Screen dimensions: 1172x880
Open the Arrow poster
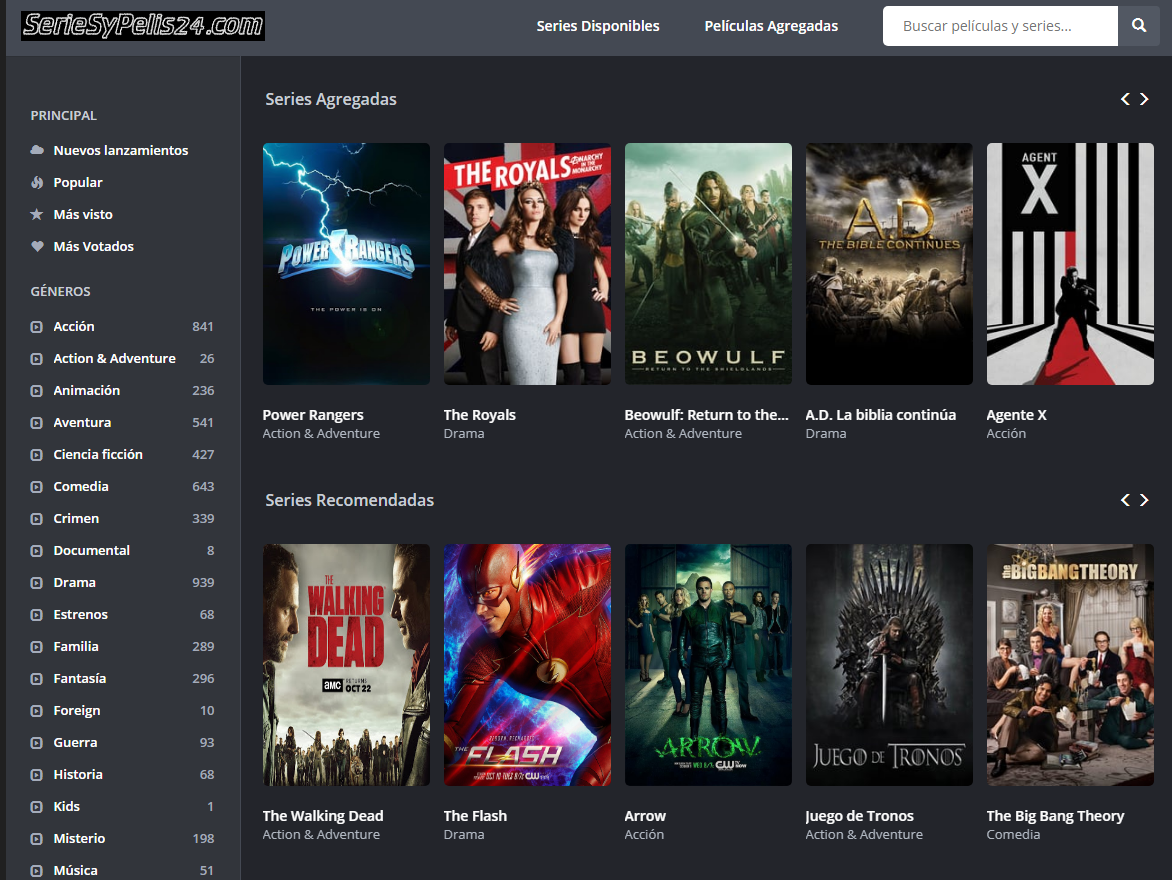point(708,665)
